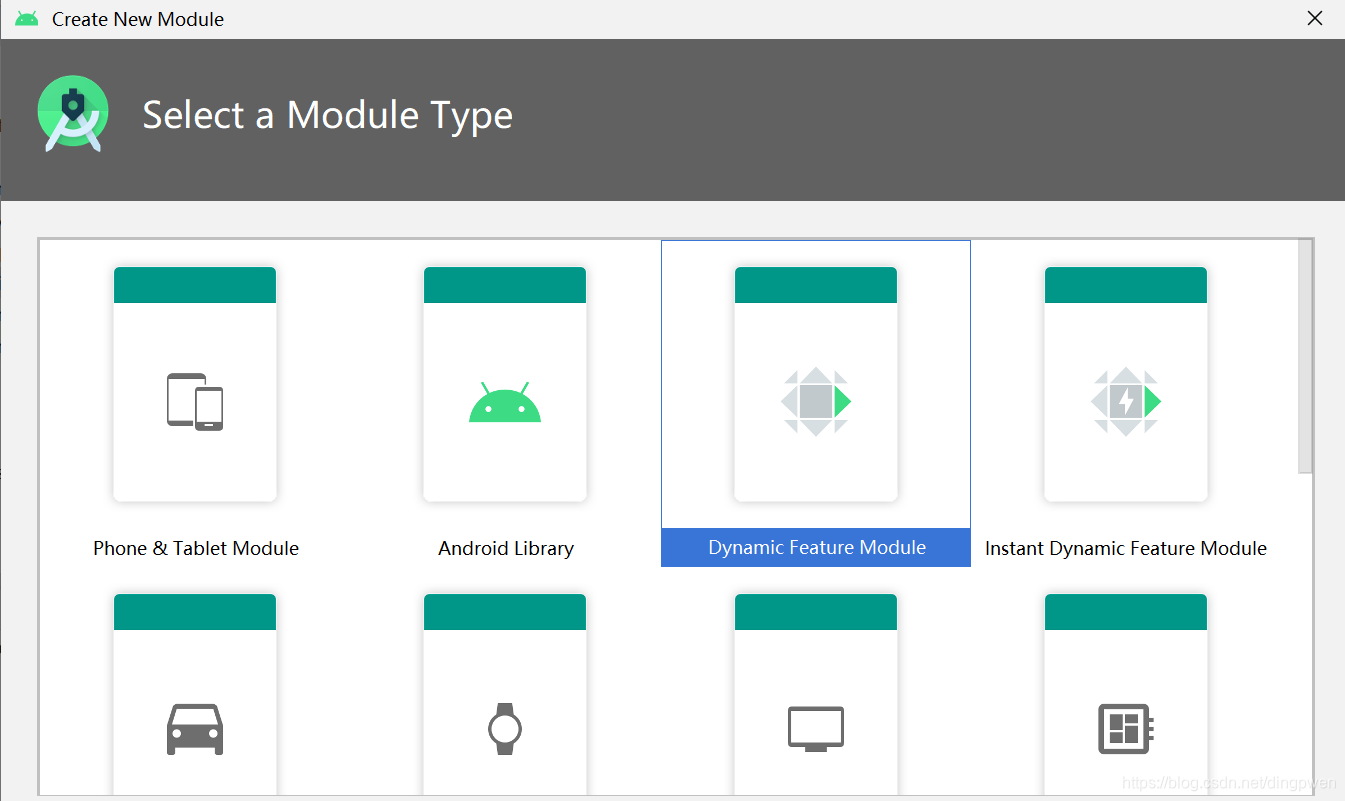The height and width of the screenshot is (801, 1345).
Task: Select the Phone & Tablet Module card icon
Action: [195, 402]
